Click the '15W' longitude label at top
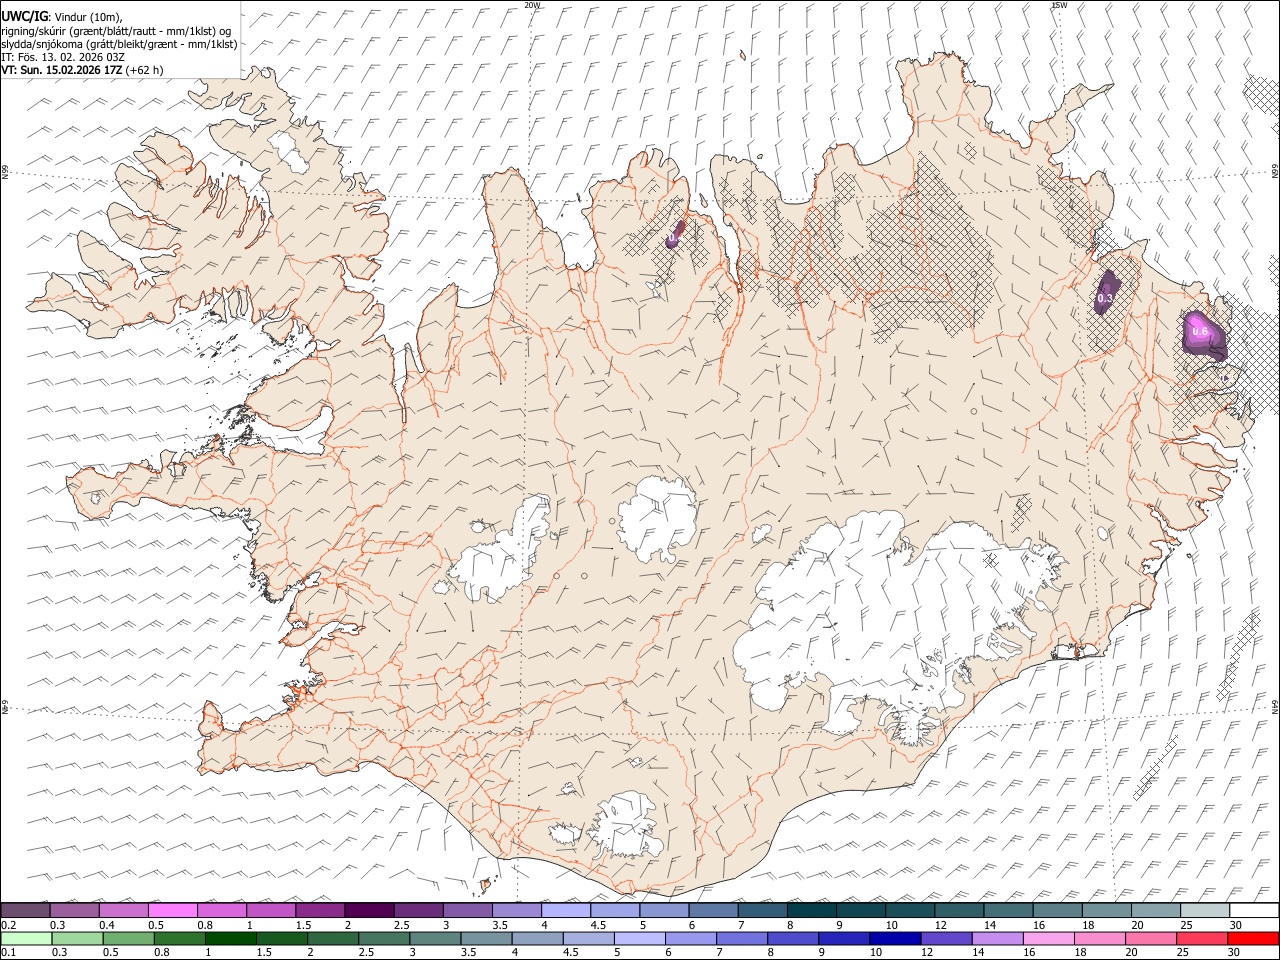This screenshot has width=1280, height=960. (1059, 5)
